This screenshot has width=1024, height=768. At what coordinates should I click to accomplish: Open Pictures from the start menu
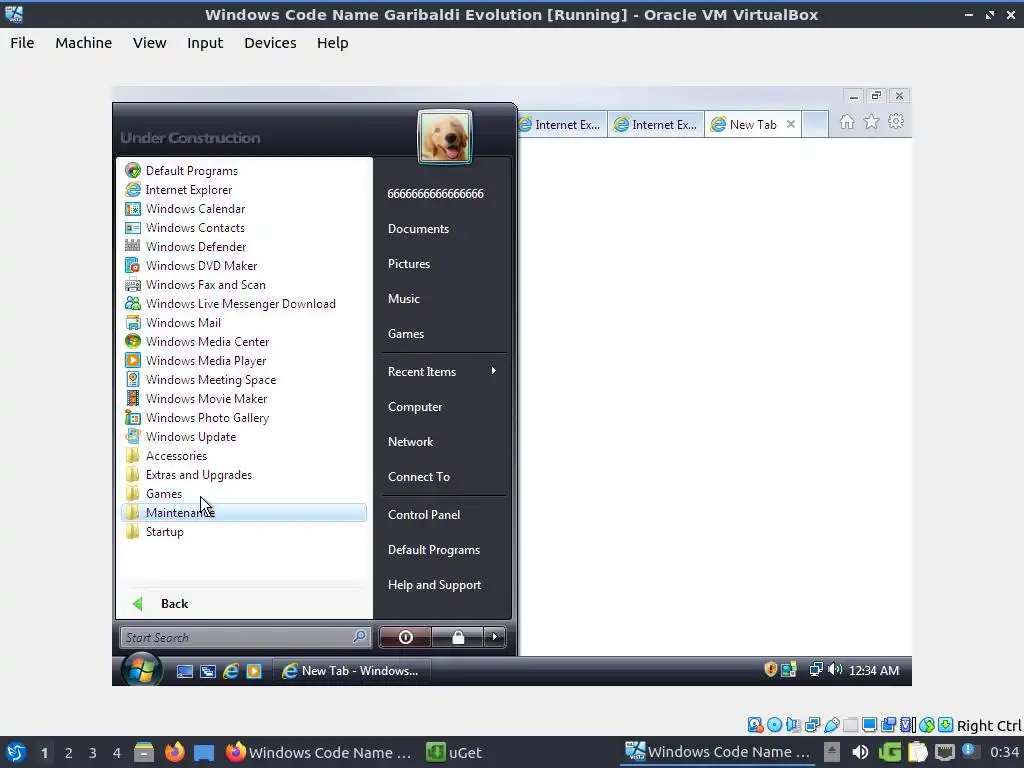tap(409, 263)
